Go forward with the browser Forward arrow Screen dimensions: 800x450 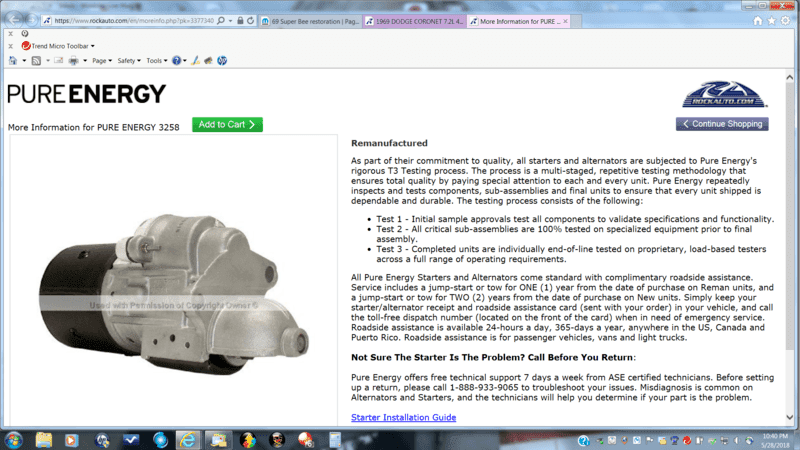(32, 20)
